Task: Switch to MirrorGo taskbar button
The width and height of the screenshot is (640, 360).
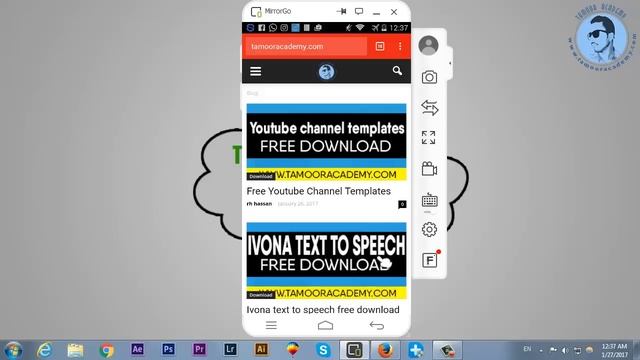Action: pos(354,350)
